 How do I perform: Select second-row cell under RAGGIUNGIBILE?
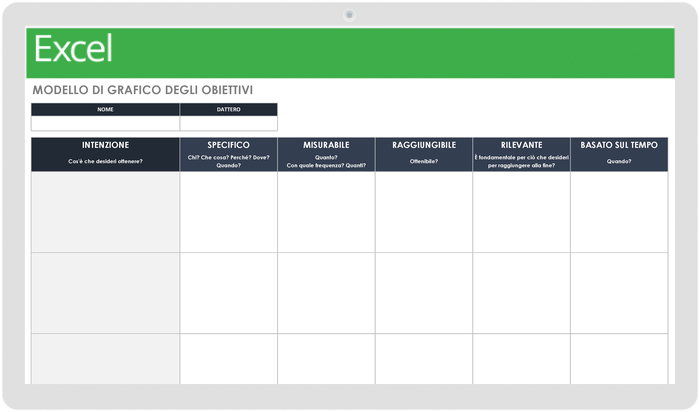pos(424,293)
